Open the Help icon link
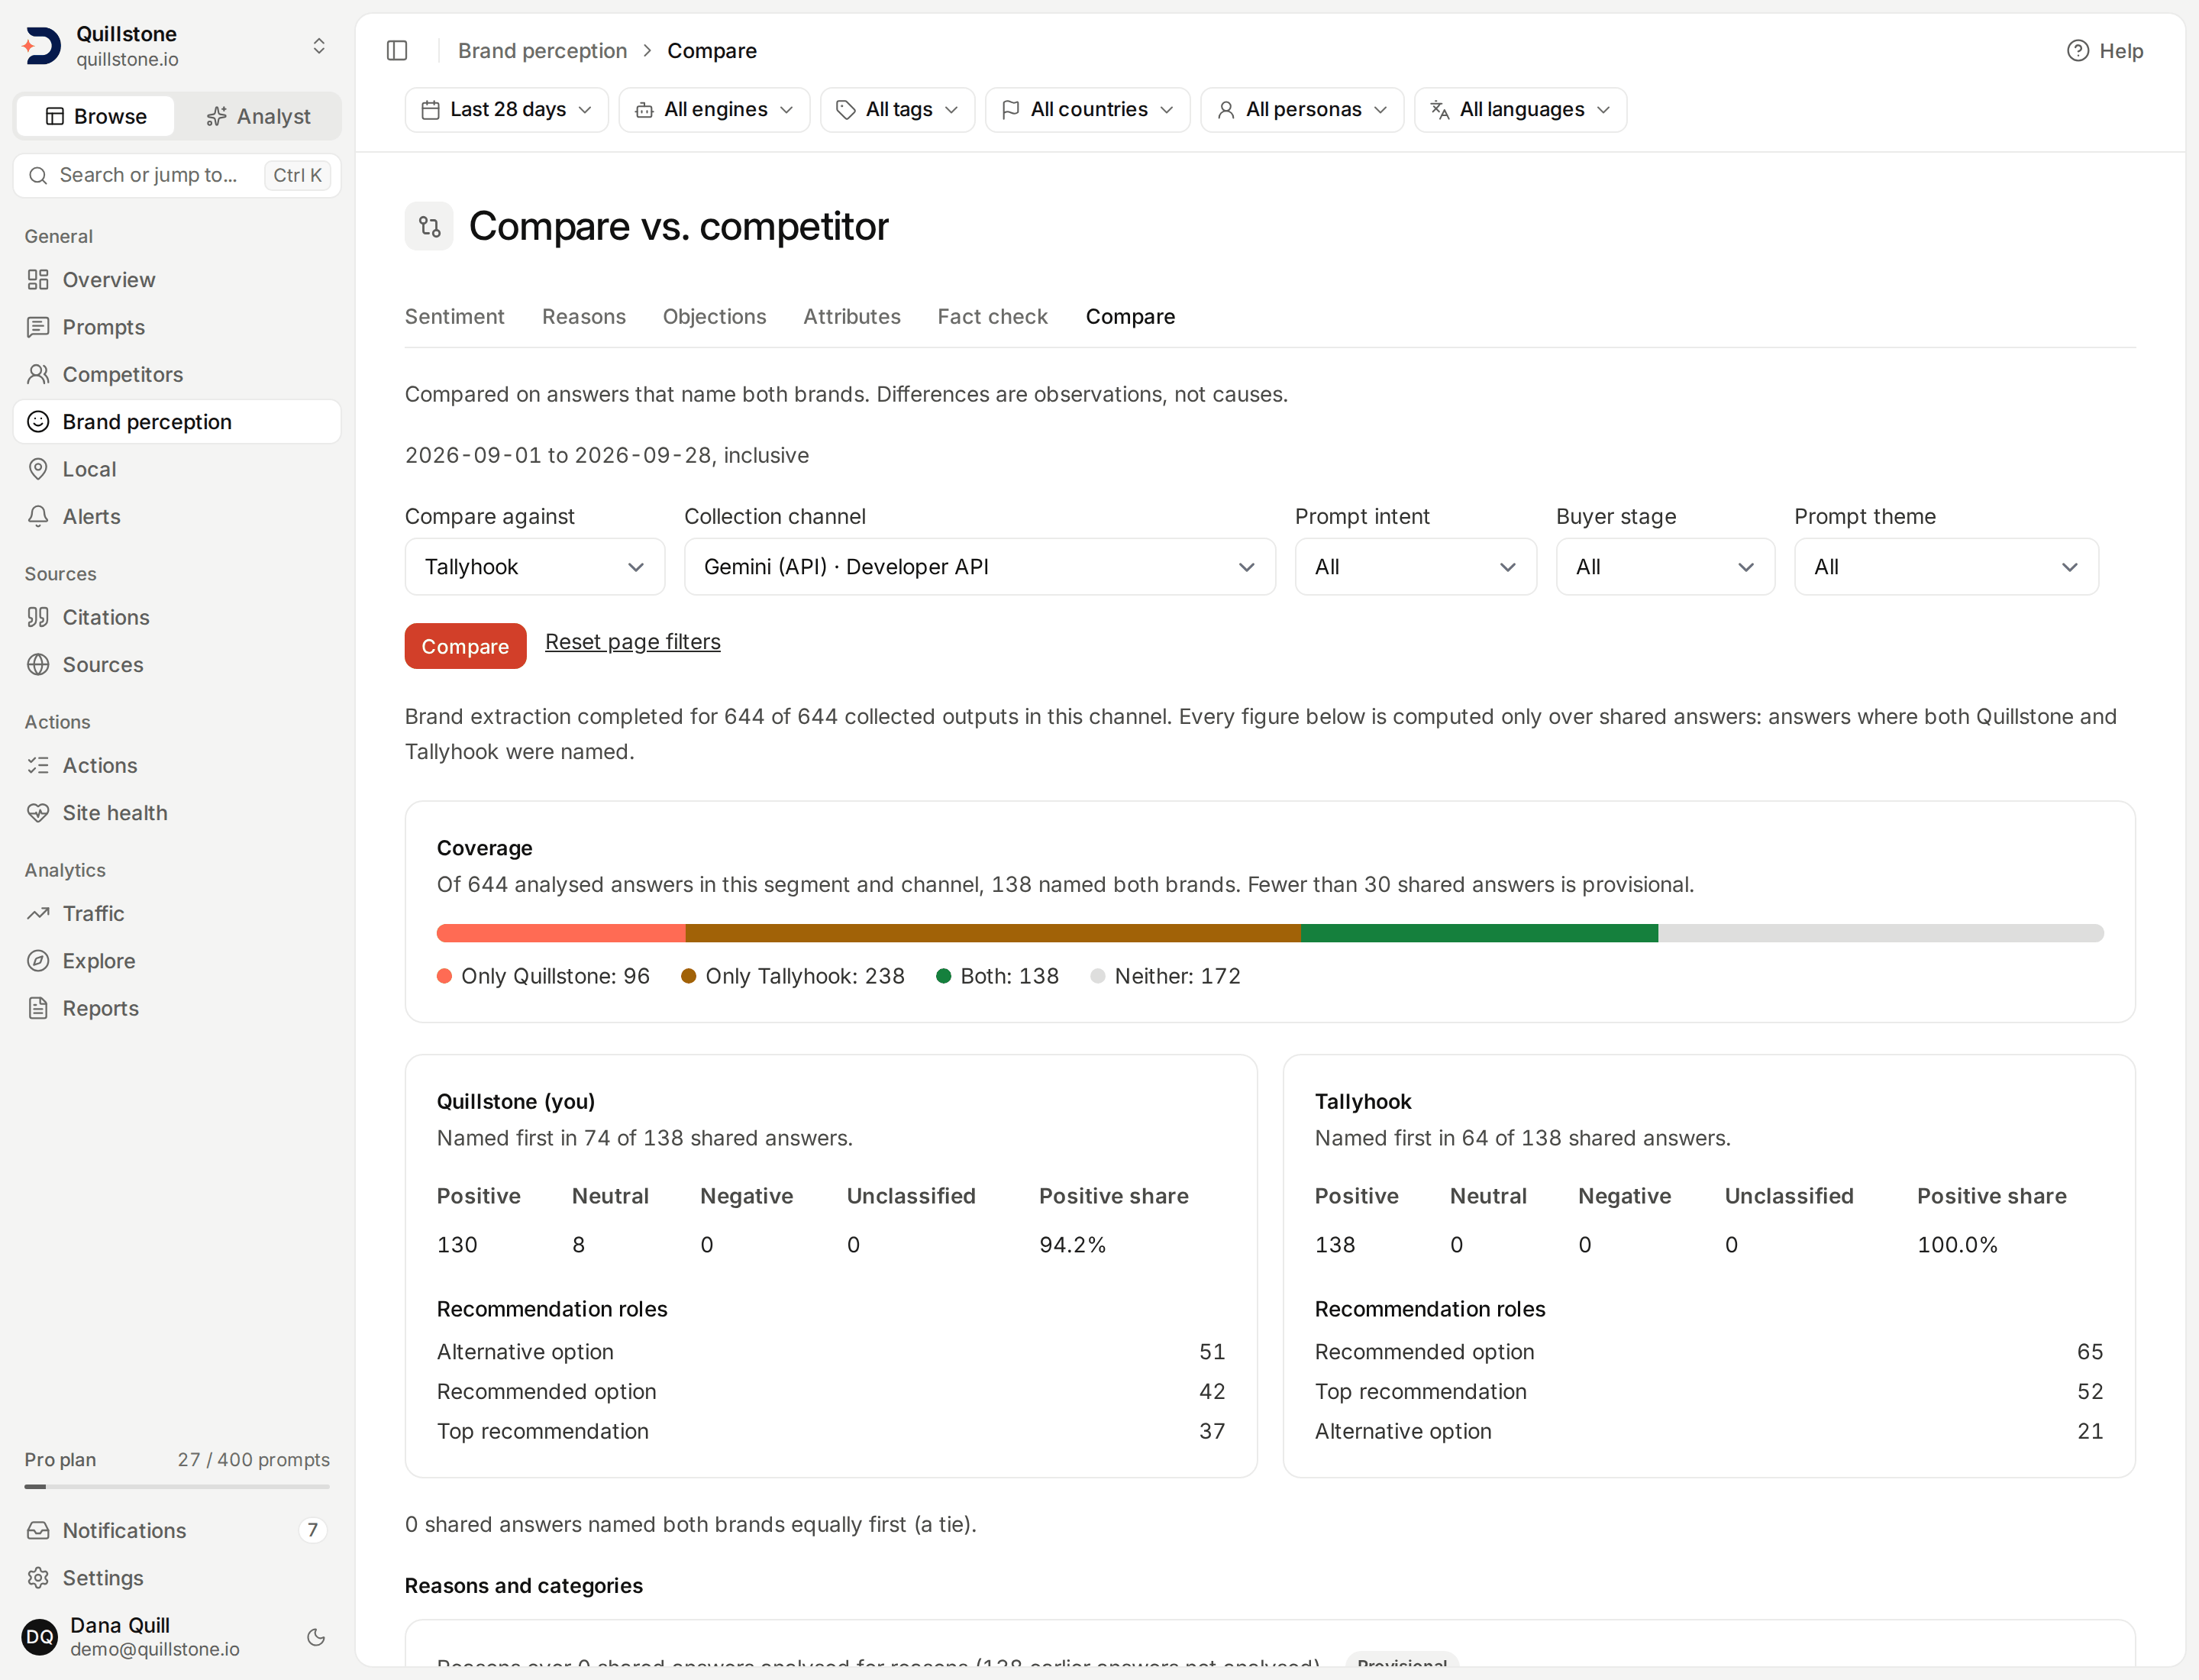Viewport: 2199px width, 1680px height. 2104,50
